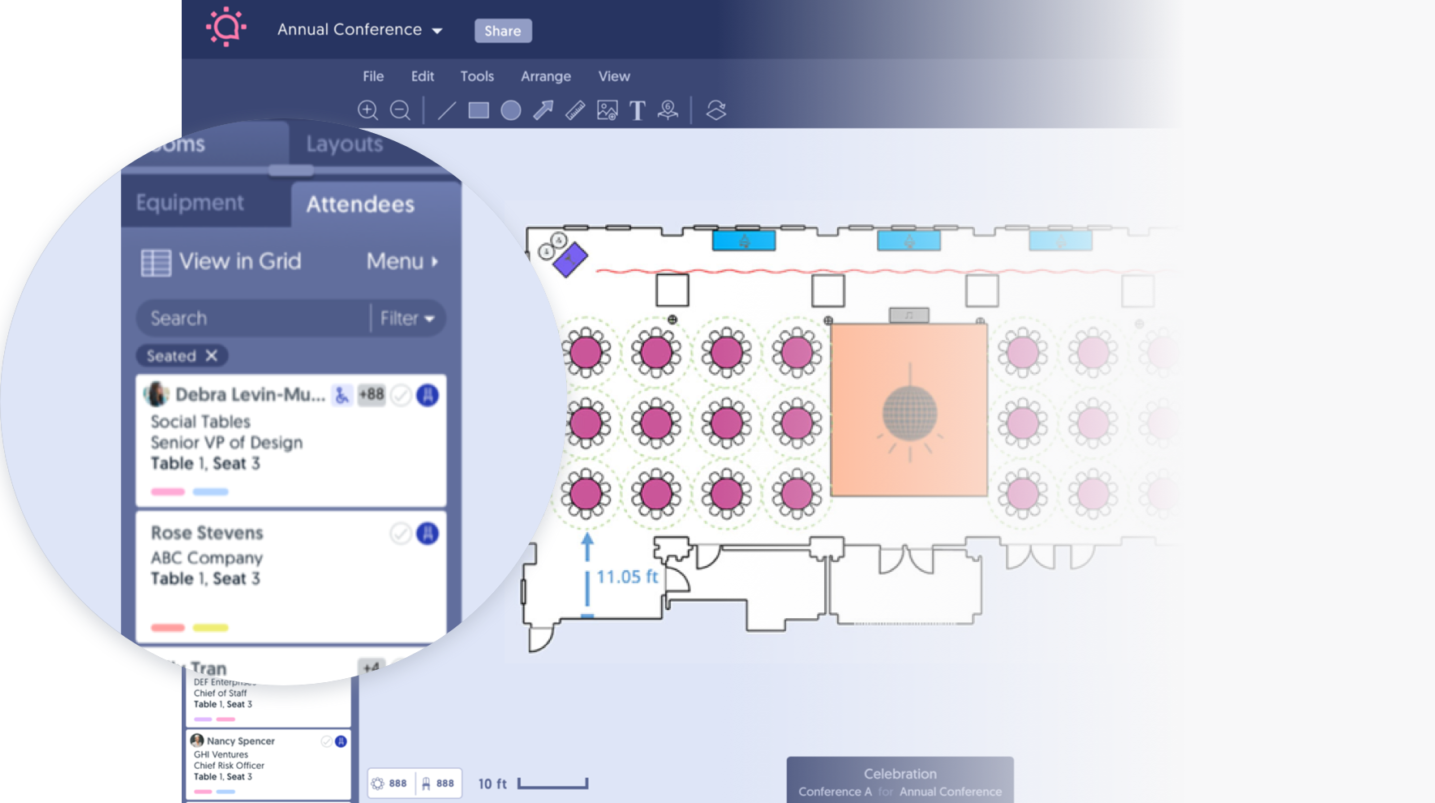The image size is (1435, 803).
Task: Click the attendee Search field
Action: pyautogui.click(x=250, y=318)
